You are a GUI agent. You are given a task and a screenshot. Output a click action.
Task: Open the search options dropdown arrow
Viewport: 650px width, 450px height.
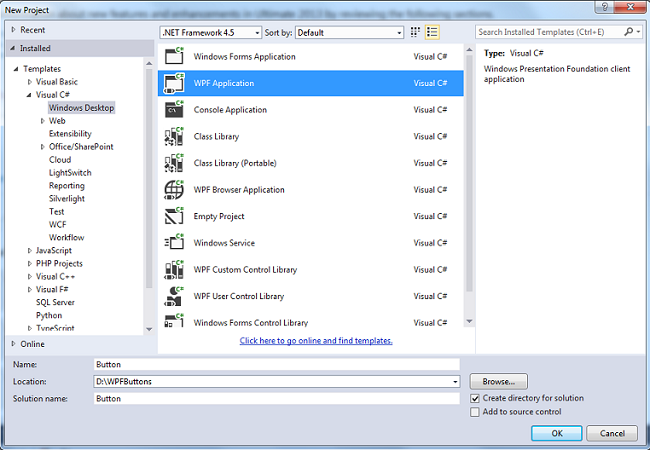pyautogui.click(x=639, y=31)
